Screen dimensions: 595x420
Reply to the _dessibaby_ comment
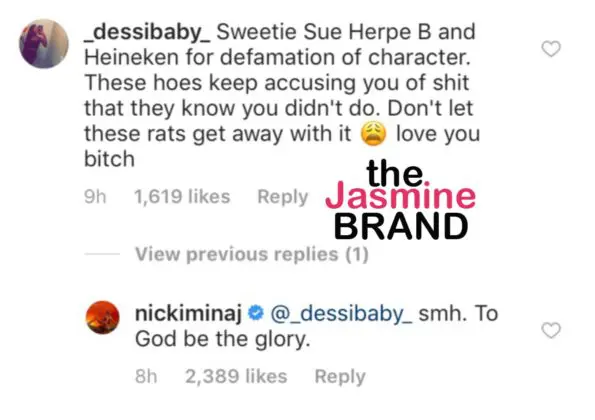pos(283,197)
